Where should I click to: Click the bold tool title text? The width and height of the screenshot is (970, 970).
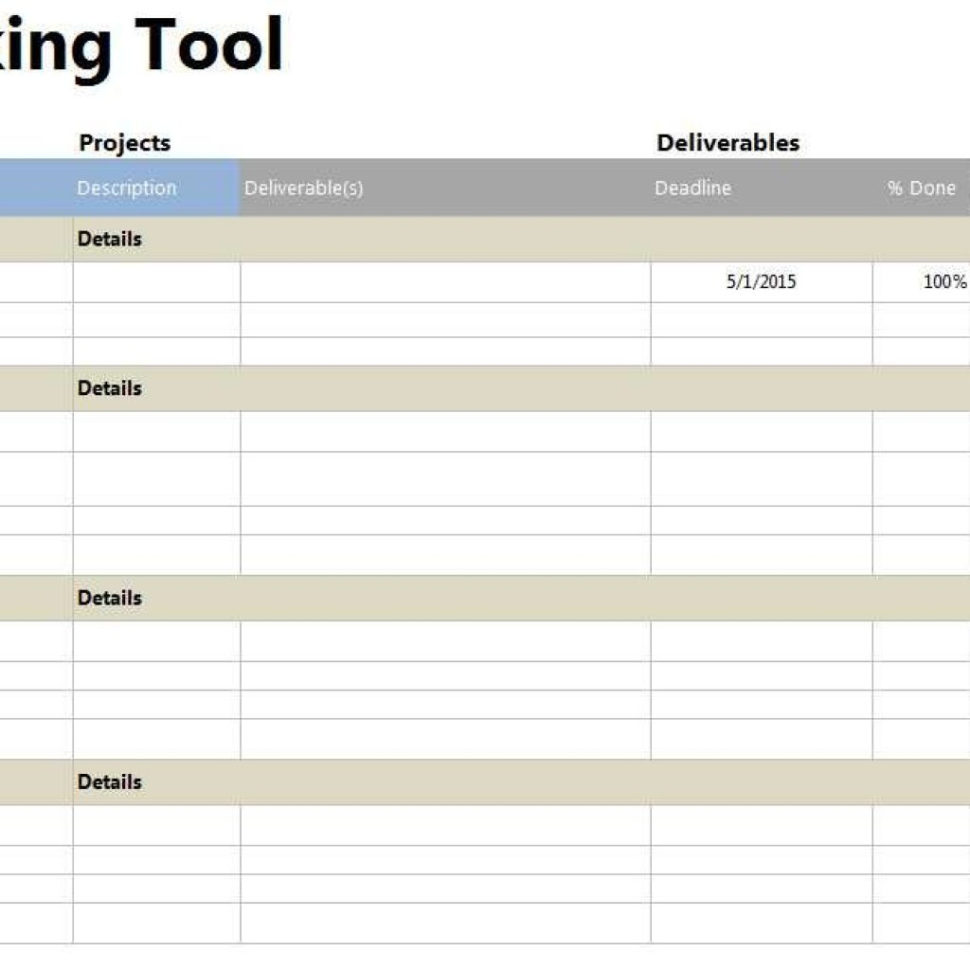coord(140,42)
